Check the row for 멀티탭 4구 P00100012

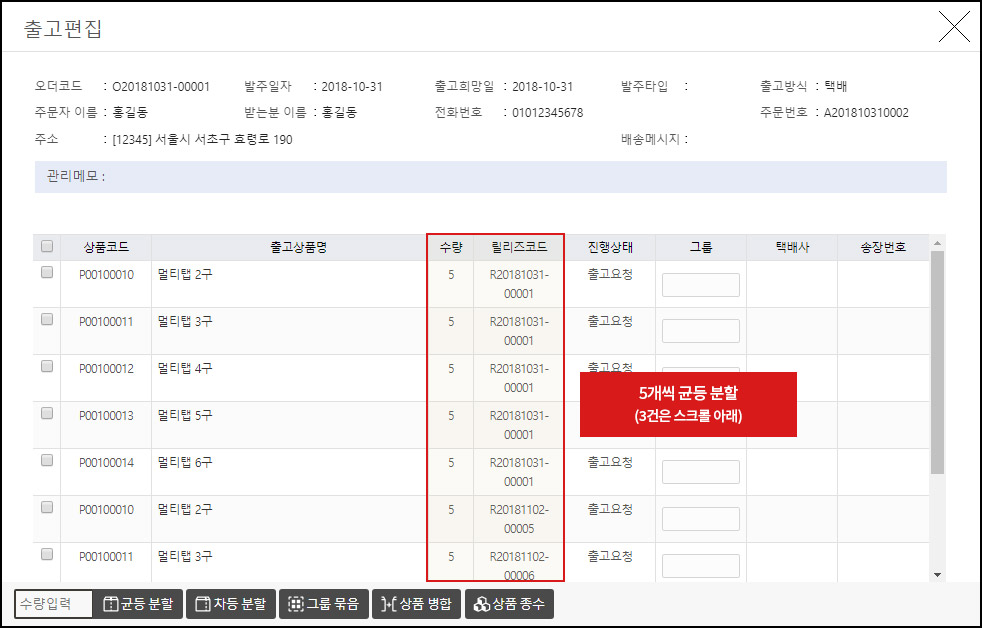[x=46, y=368]
